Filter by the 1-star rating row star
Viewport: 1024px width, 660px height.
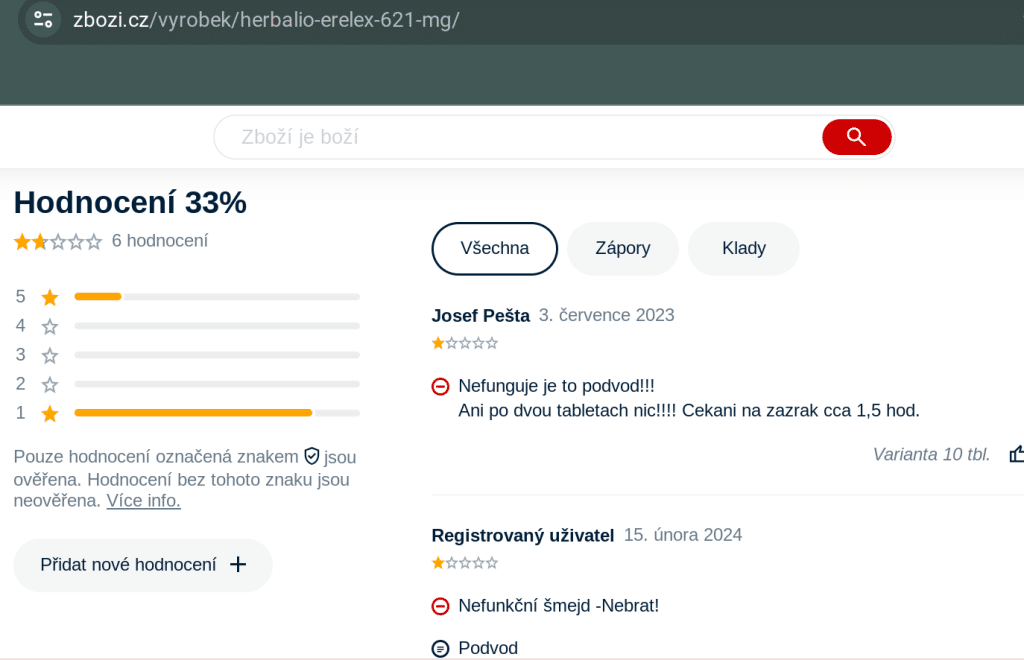(50, 414)
